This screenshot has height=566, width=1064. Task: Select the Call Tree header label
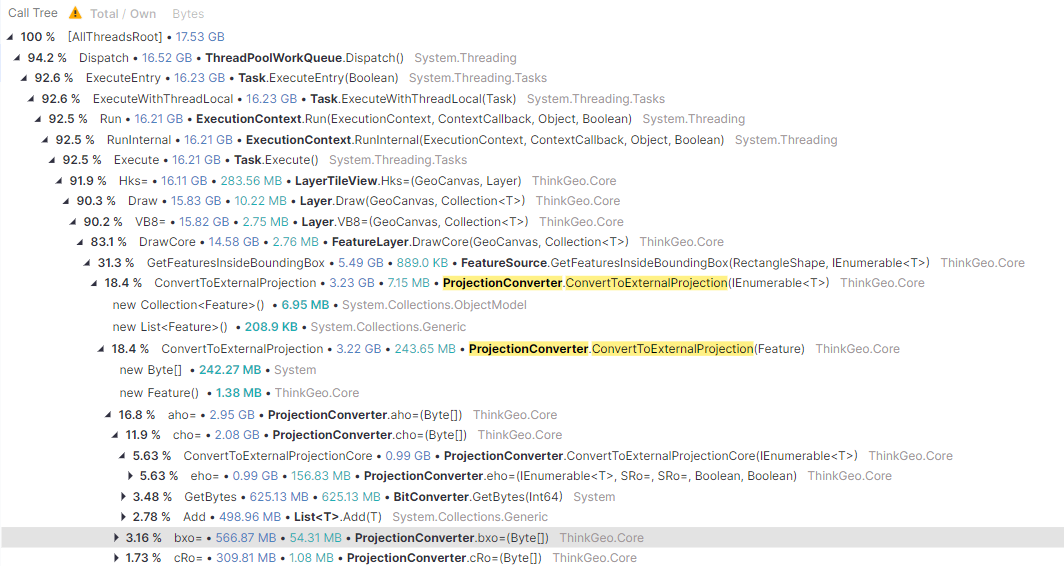coord(33,13)
